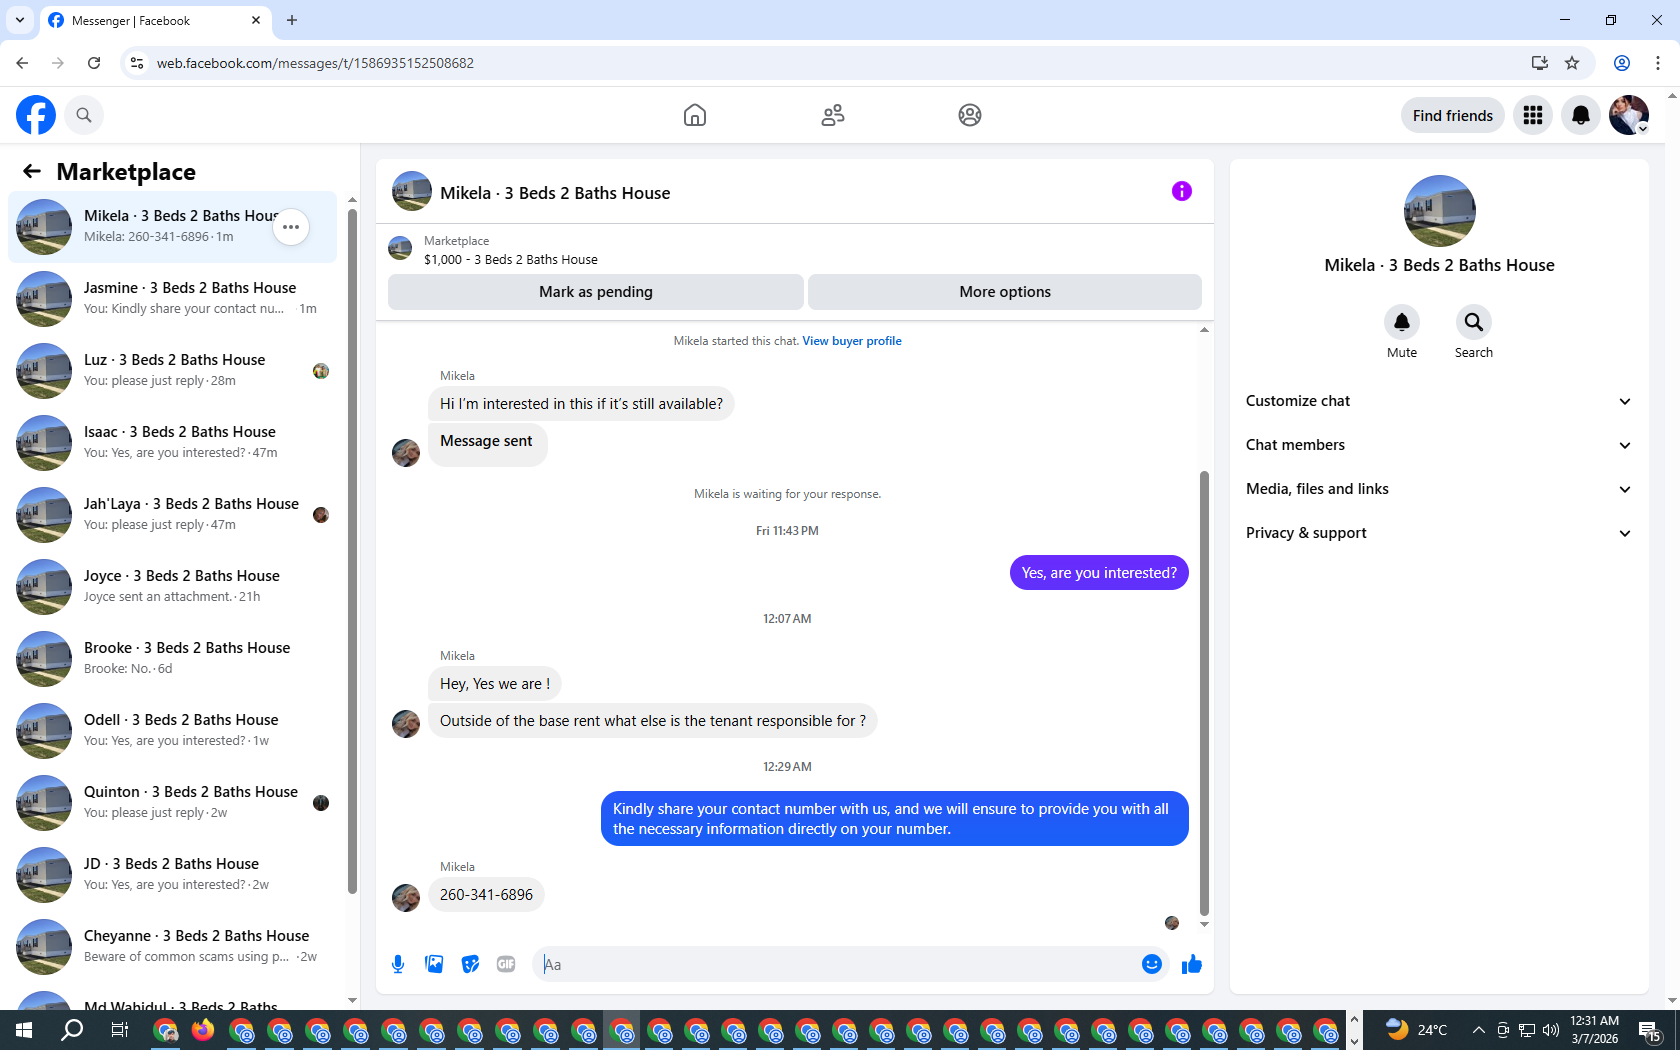The width and height of the screenshot is (1680, 1050).
Task: Open the Windows Start button
Action: 24,1030
